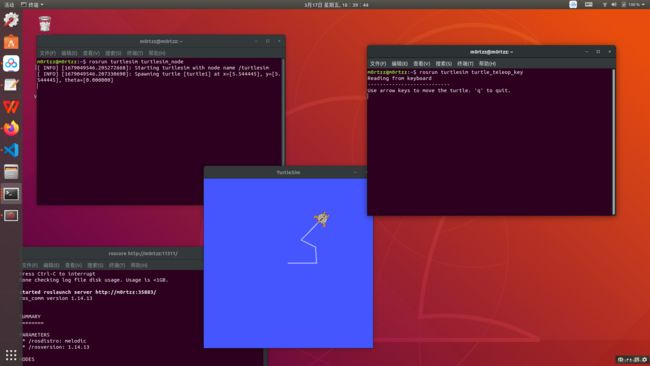The height and width of the screenshot is (366, 650).
Task: Open Edit menu in roscore terminal
Action: pyautogui.click(x=51, y=265)
